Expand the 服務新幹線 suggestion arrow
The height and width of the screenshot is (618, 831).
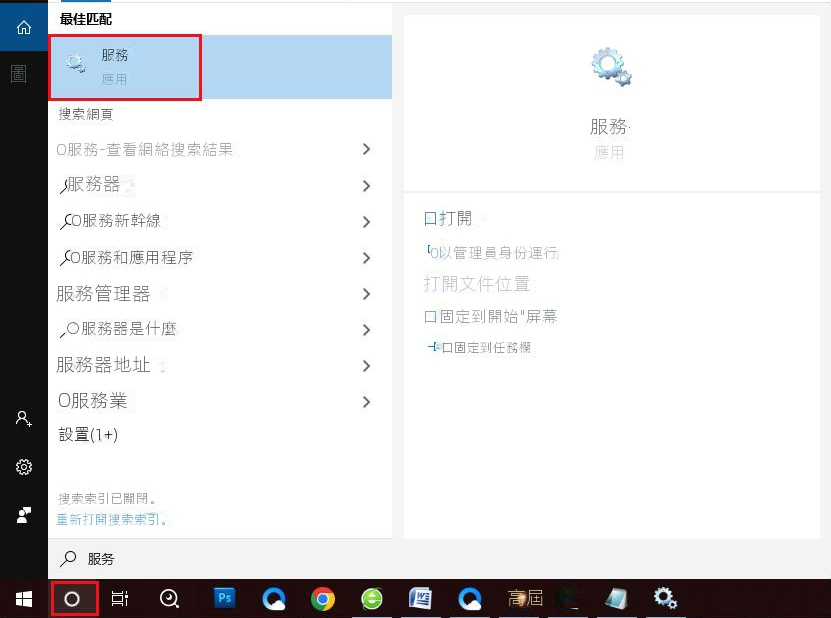click(x=366, y=222)
